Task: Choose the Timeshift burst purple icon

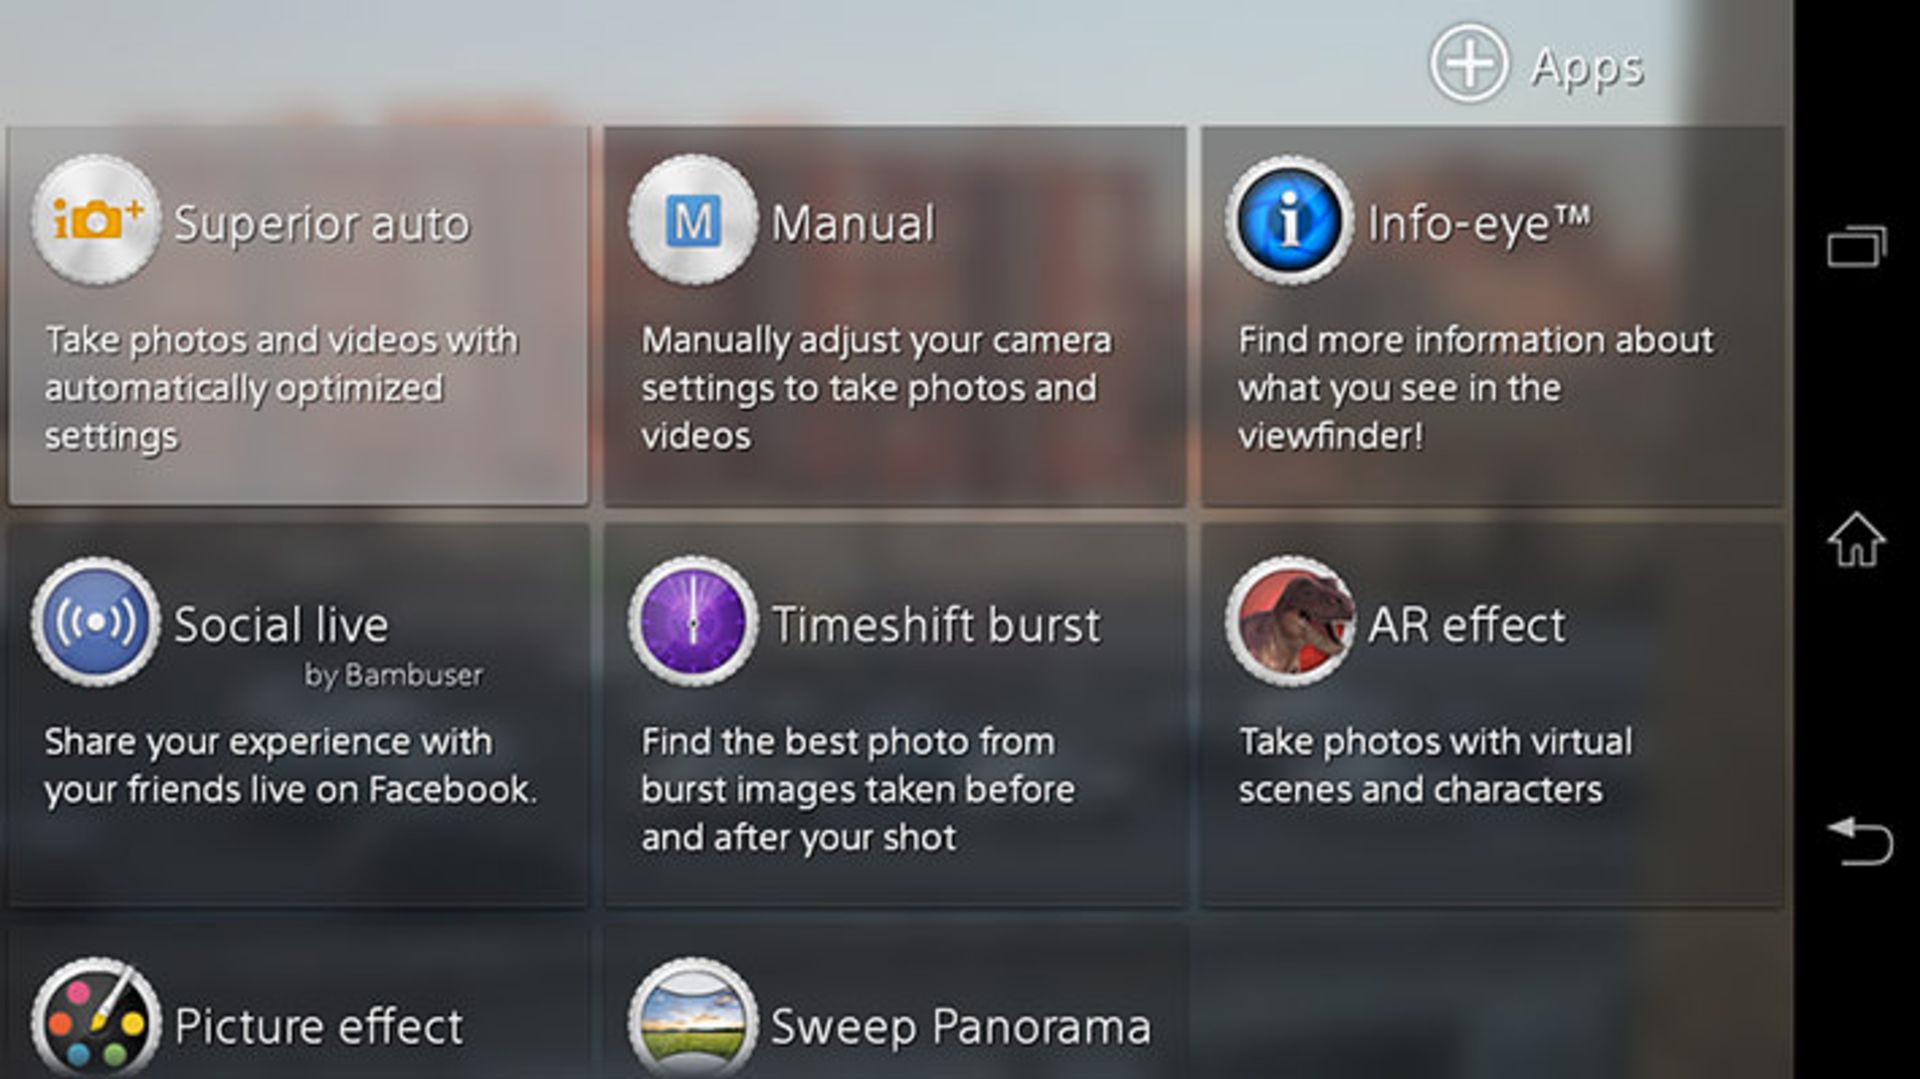Action: tap(692, 622)
